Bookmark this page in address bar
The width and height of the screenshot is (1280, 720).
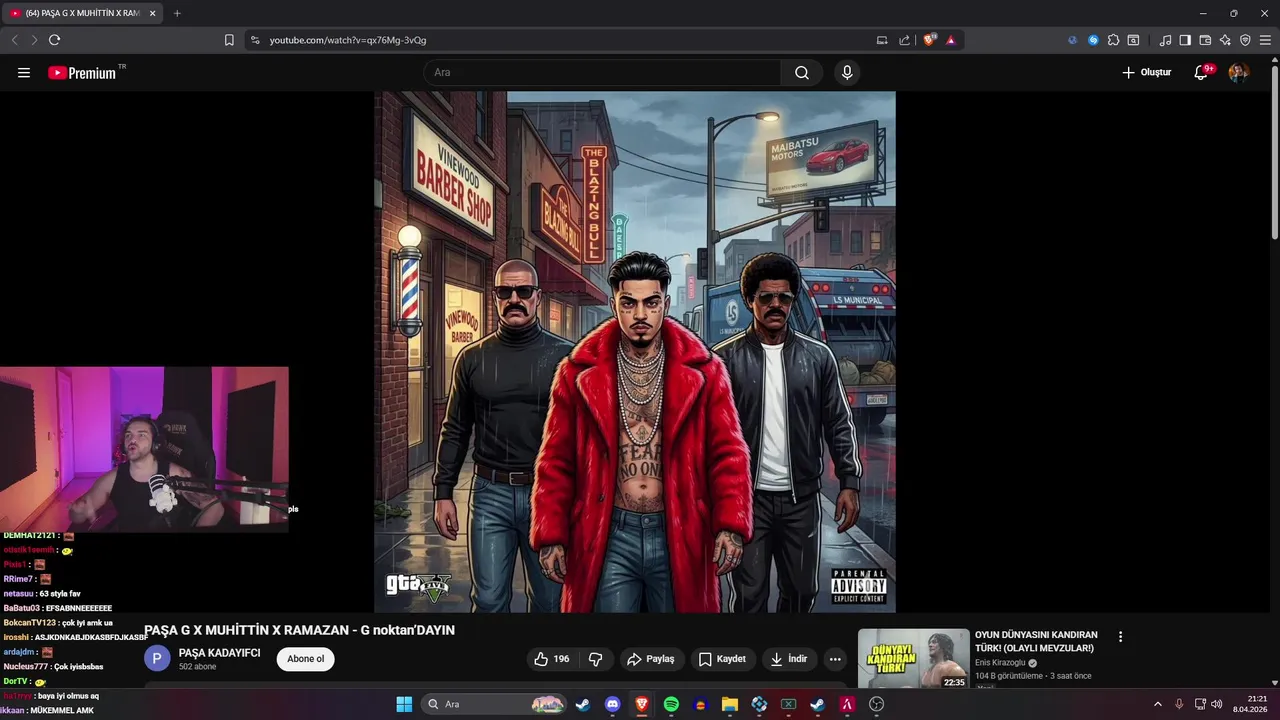[x=229, y=40]
